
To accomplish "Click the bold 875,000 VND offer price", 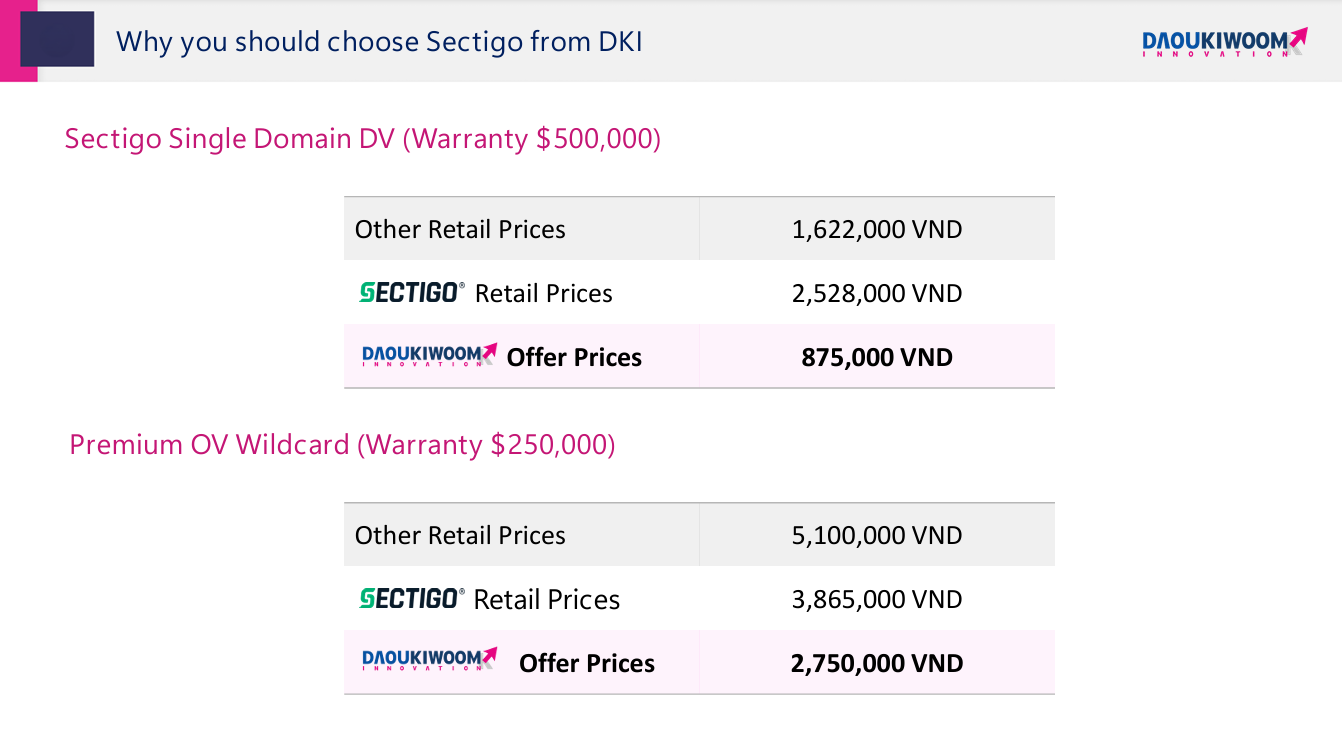I will point(876,357).
